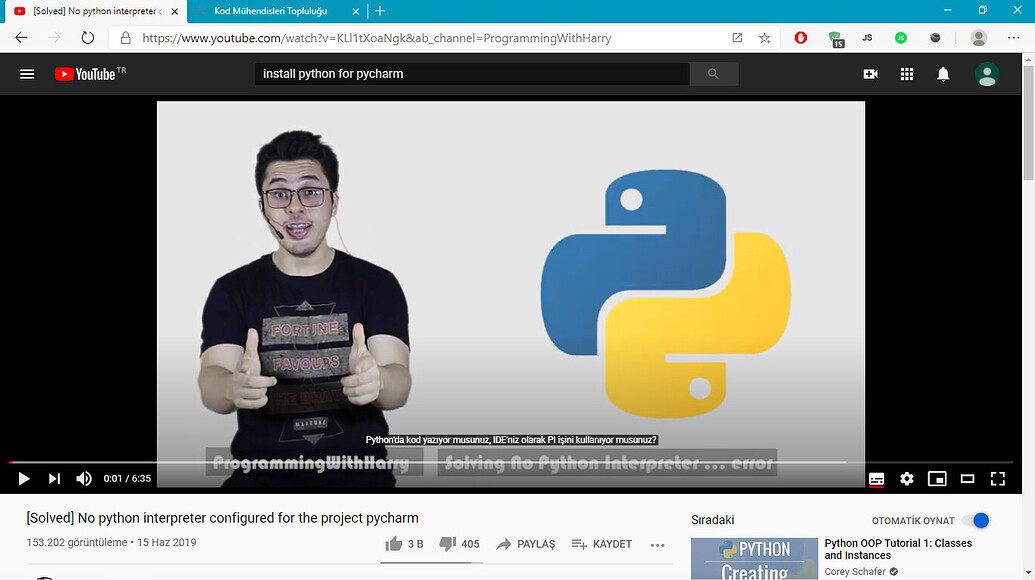Open the browser profile menu
The height and width of the screenshot is (580, 1035).
coord(978,37)
